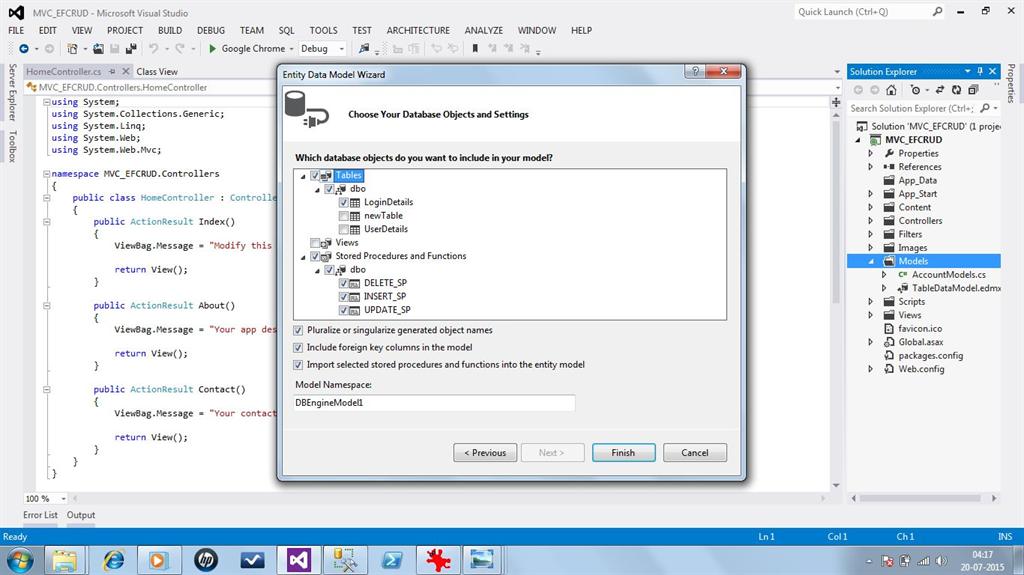Screen dimensions: 1024x575
Task: Collapse Stored Procedures and Functions node
Action: [x=303, y=257]
